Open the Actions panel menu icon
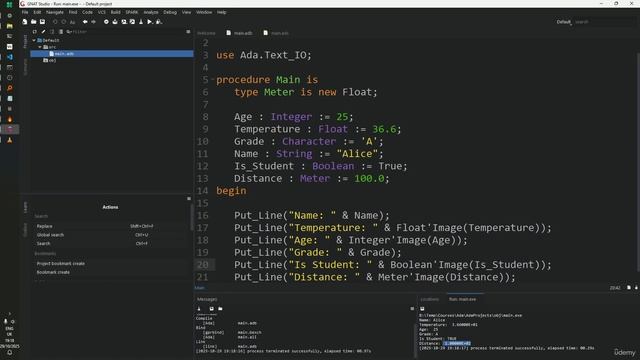Image resolution: width=640 pixels, height=360 pixels. click(189, 198)
